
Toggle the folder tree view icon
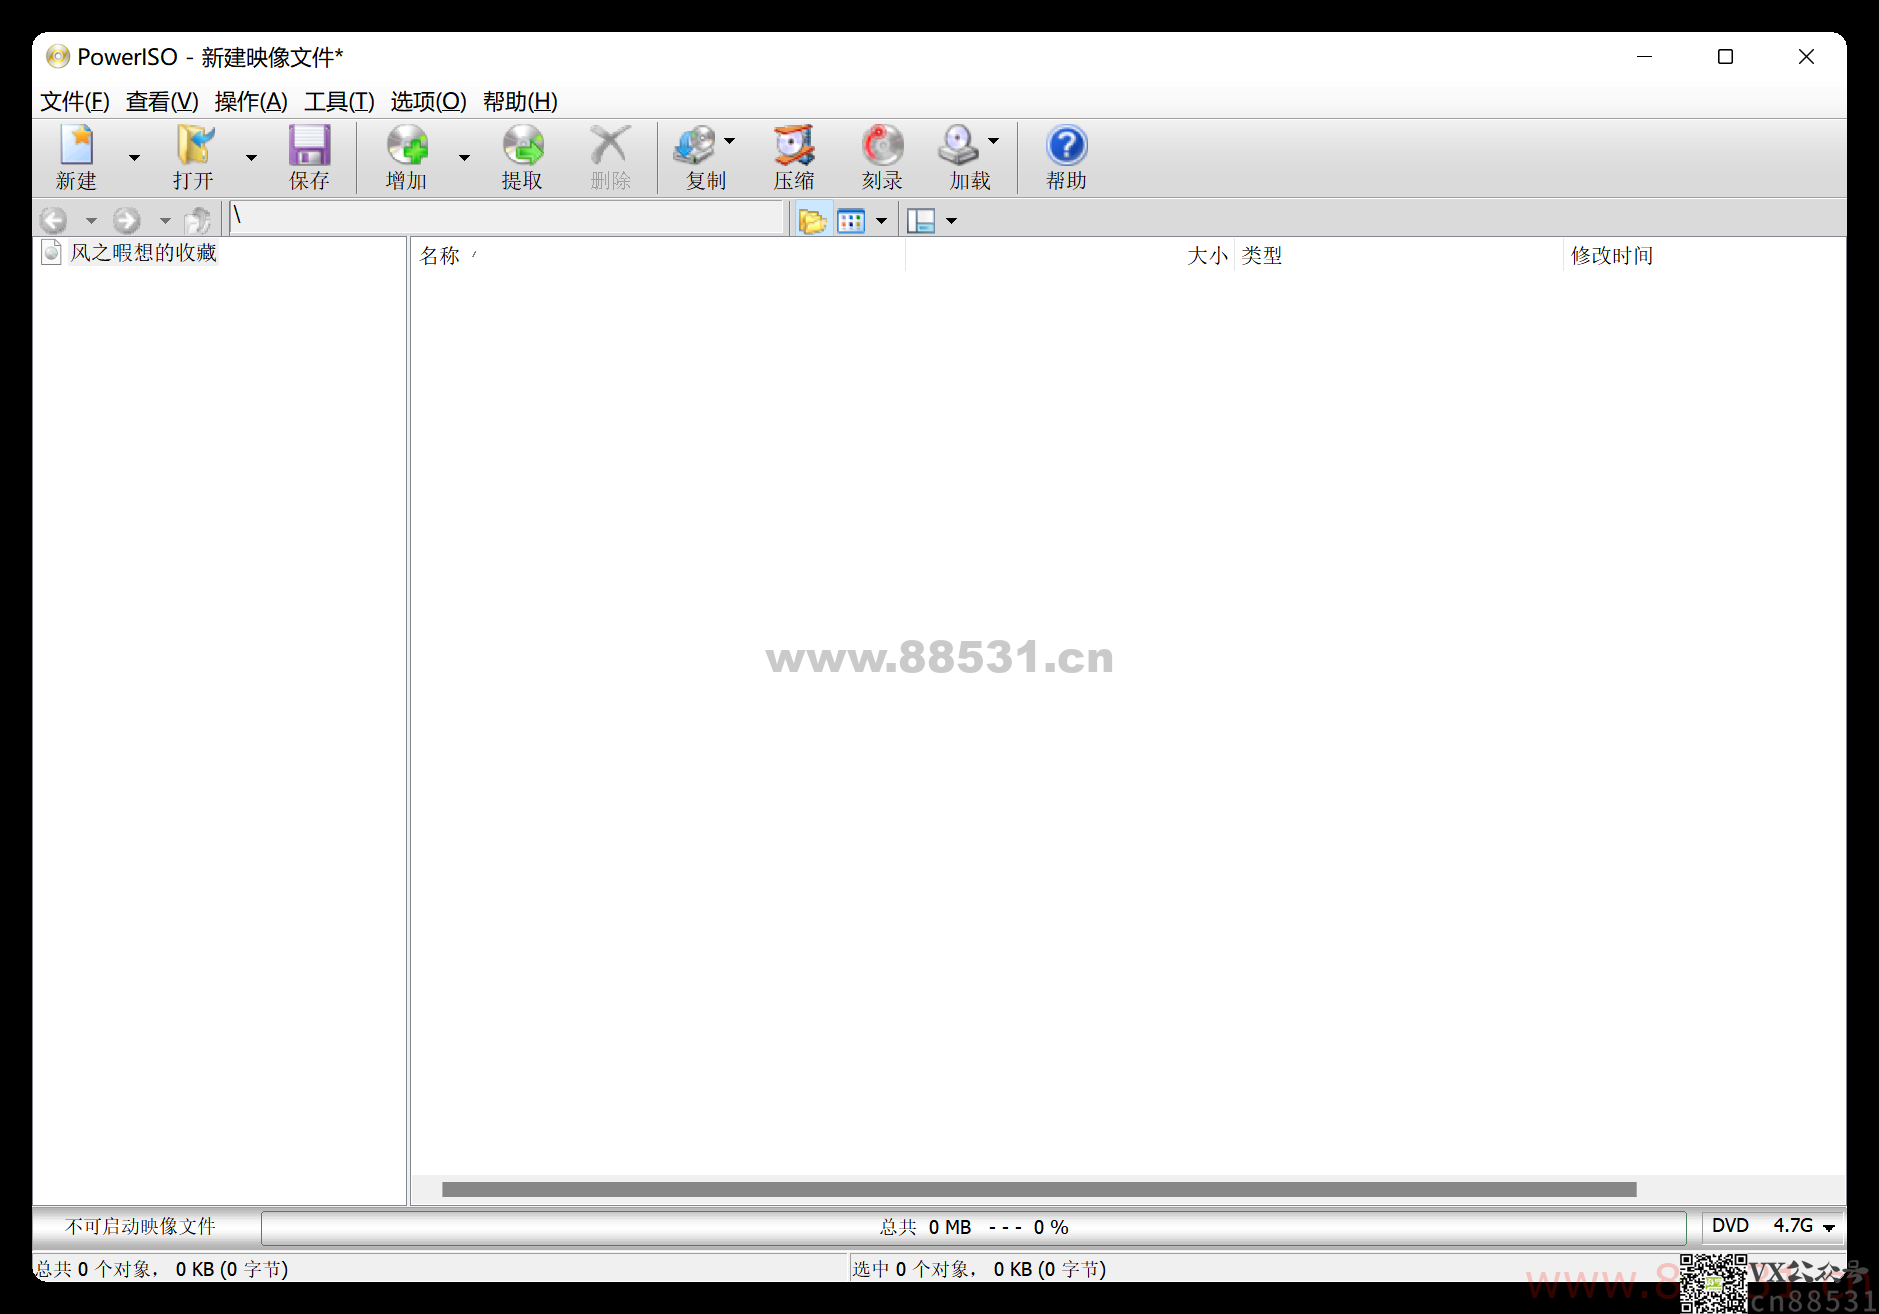(812, 220)
